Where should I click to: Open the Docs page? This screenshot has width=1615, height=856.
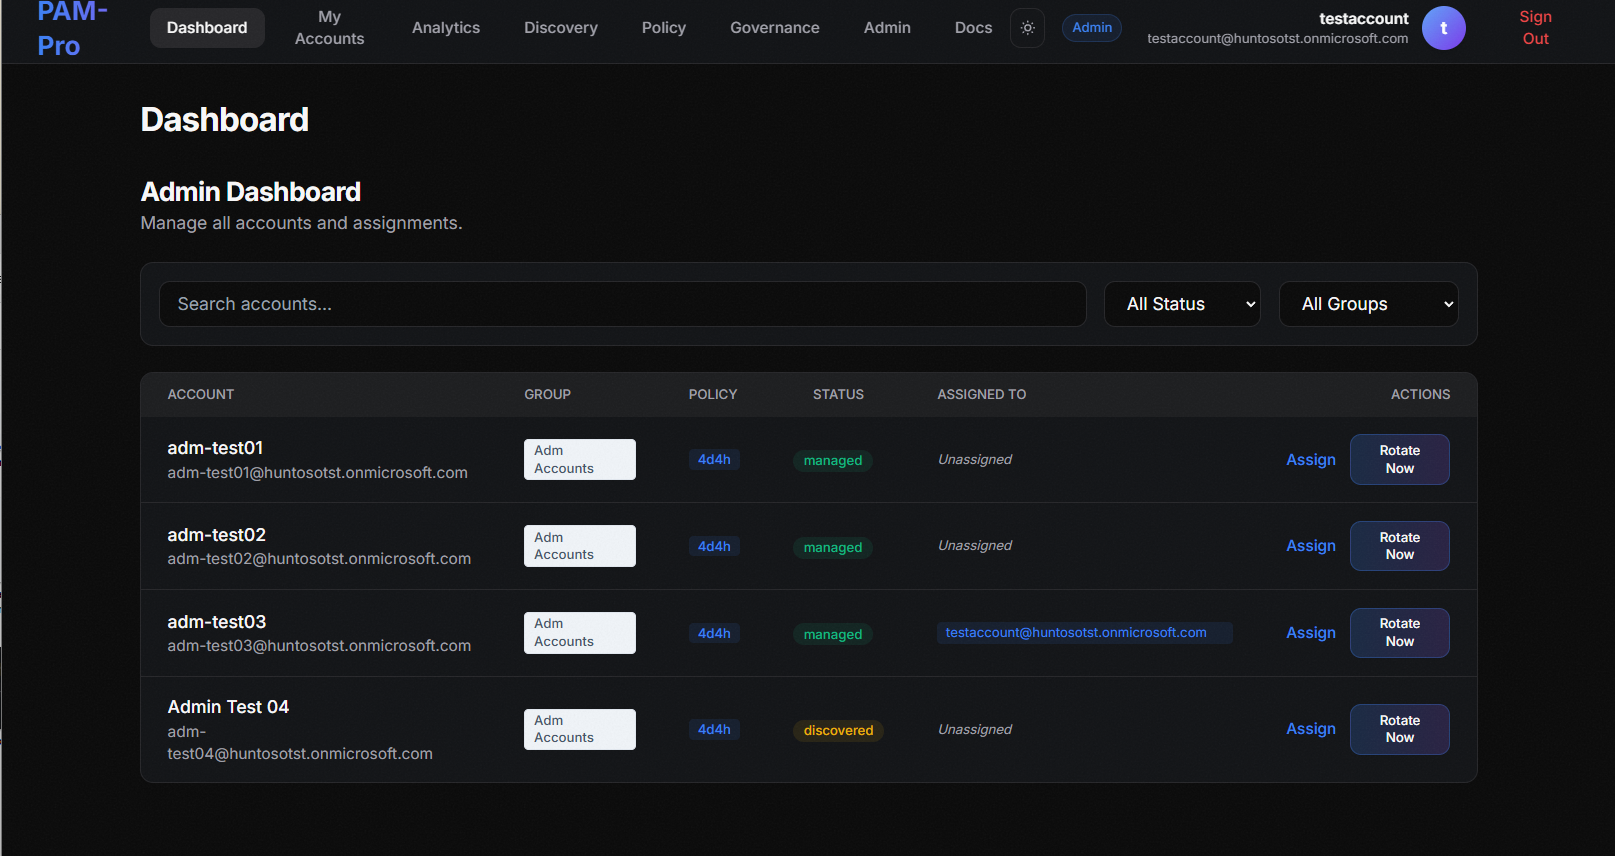[973, 28]
